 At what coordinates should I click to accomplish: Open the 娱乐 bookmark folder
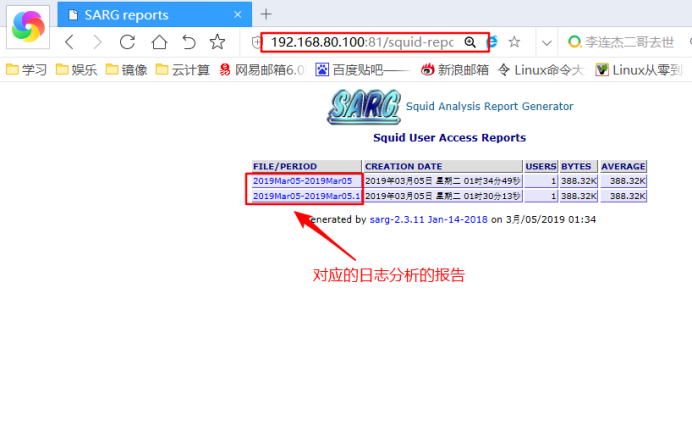pyautogui.click(x=76, y=70)
